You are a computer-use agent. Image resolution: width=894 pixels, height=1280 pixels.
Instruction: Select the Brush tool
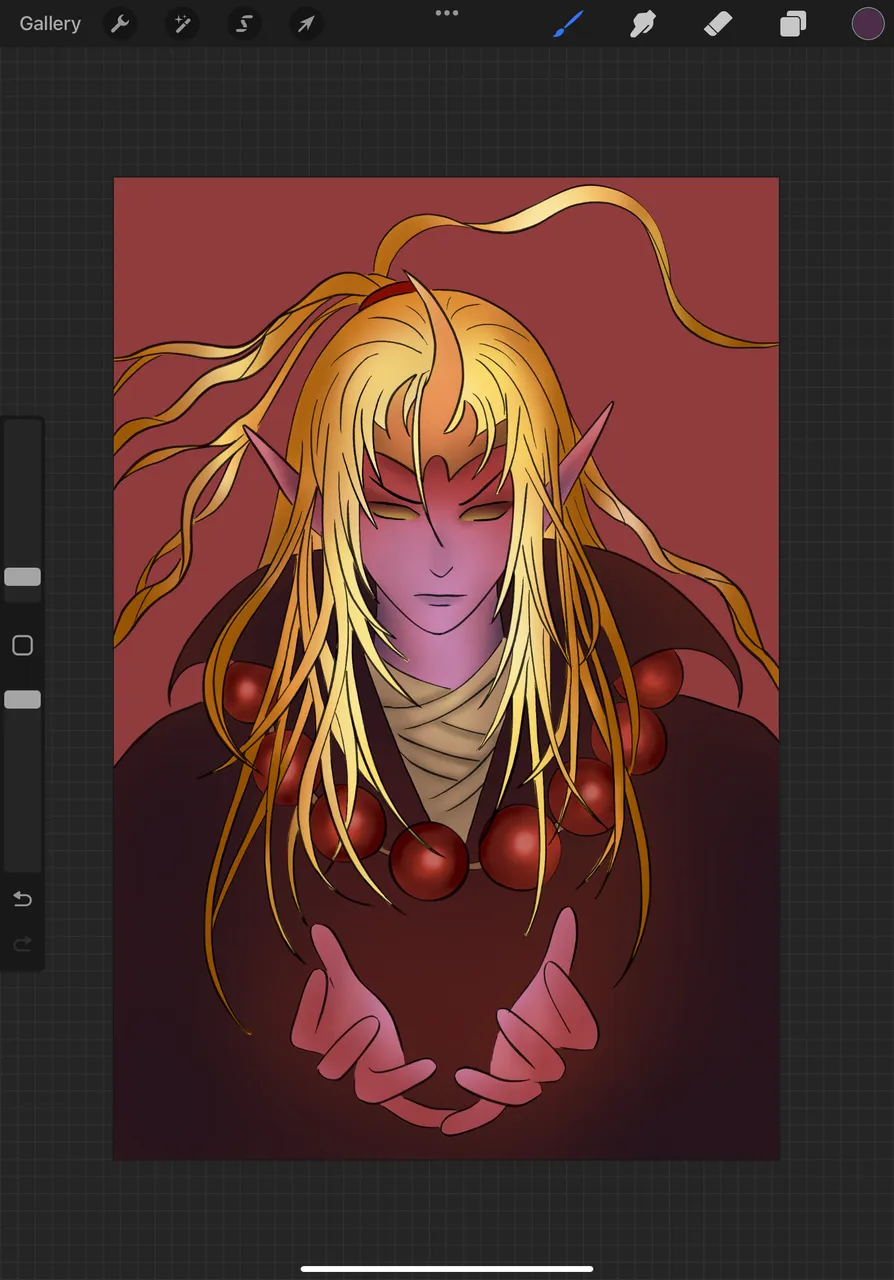[x=568, y=24]
